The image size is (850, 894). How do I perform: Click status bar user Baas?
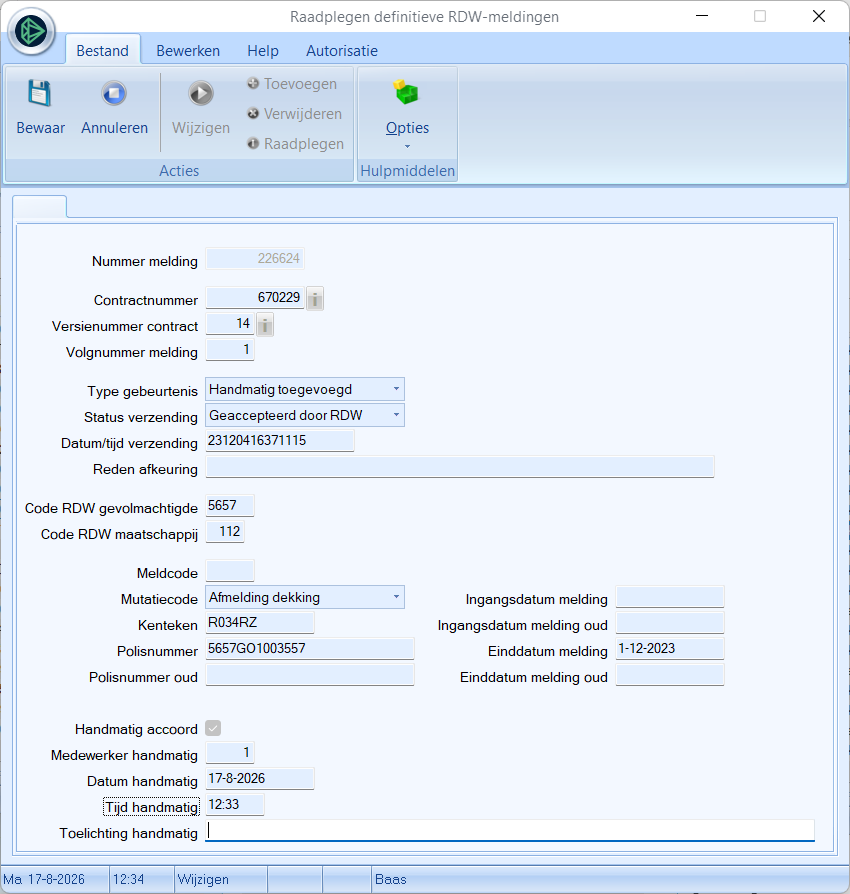[391, 879]
